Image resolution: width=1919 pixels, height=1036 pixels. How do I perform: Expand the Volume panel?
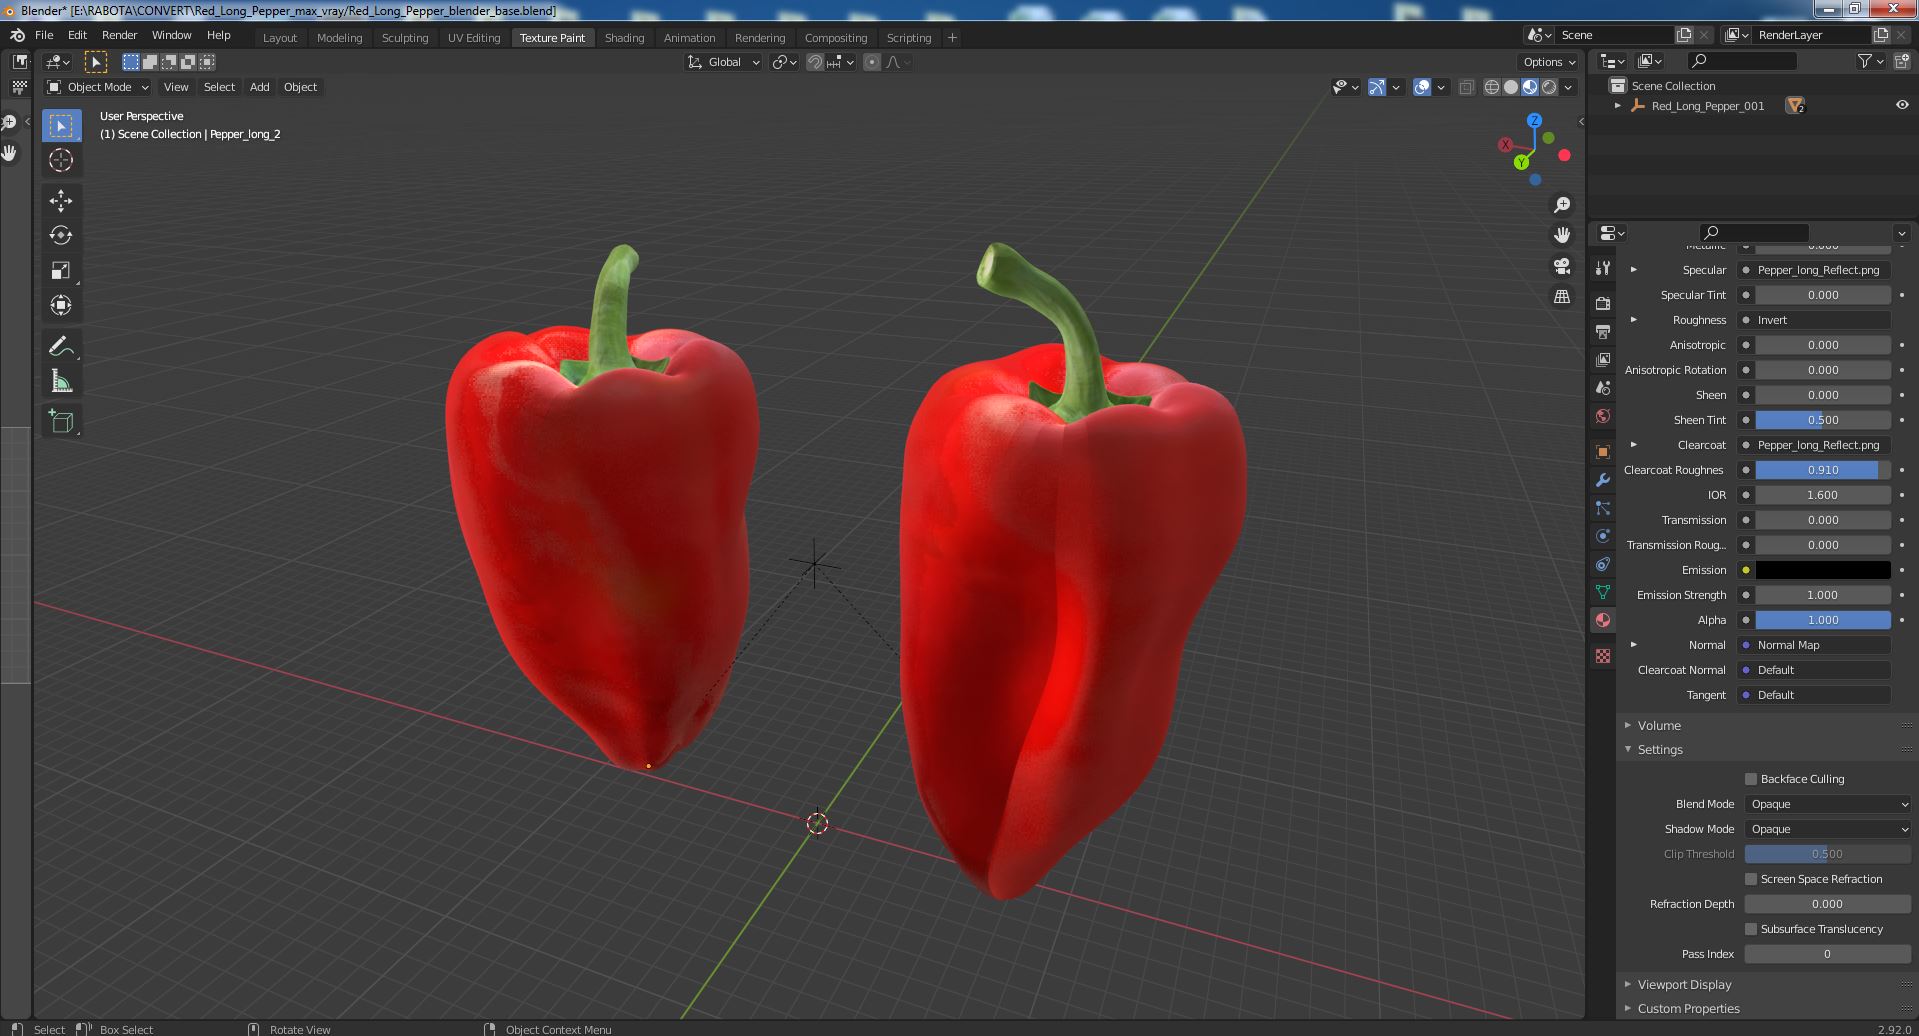(x=1658, y=725)
